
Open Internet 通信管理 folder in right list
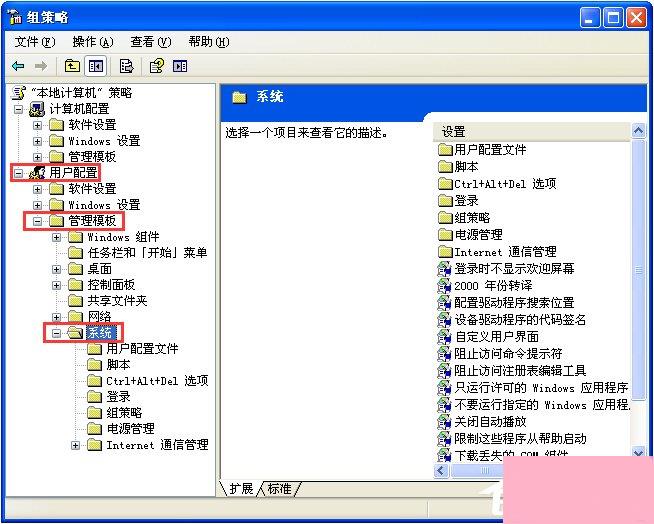505,252
